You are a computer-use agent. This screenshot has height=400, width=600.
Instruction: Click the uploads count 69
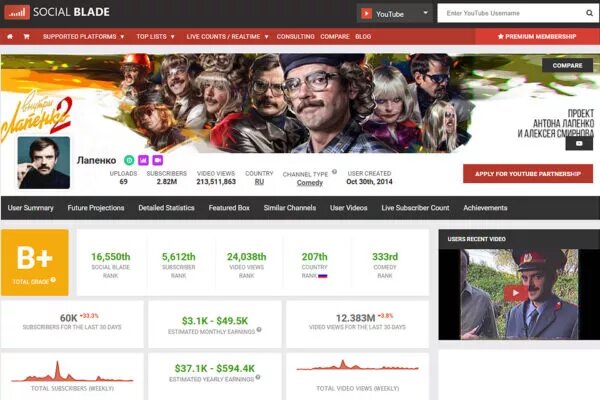point(123,181)
